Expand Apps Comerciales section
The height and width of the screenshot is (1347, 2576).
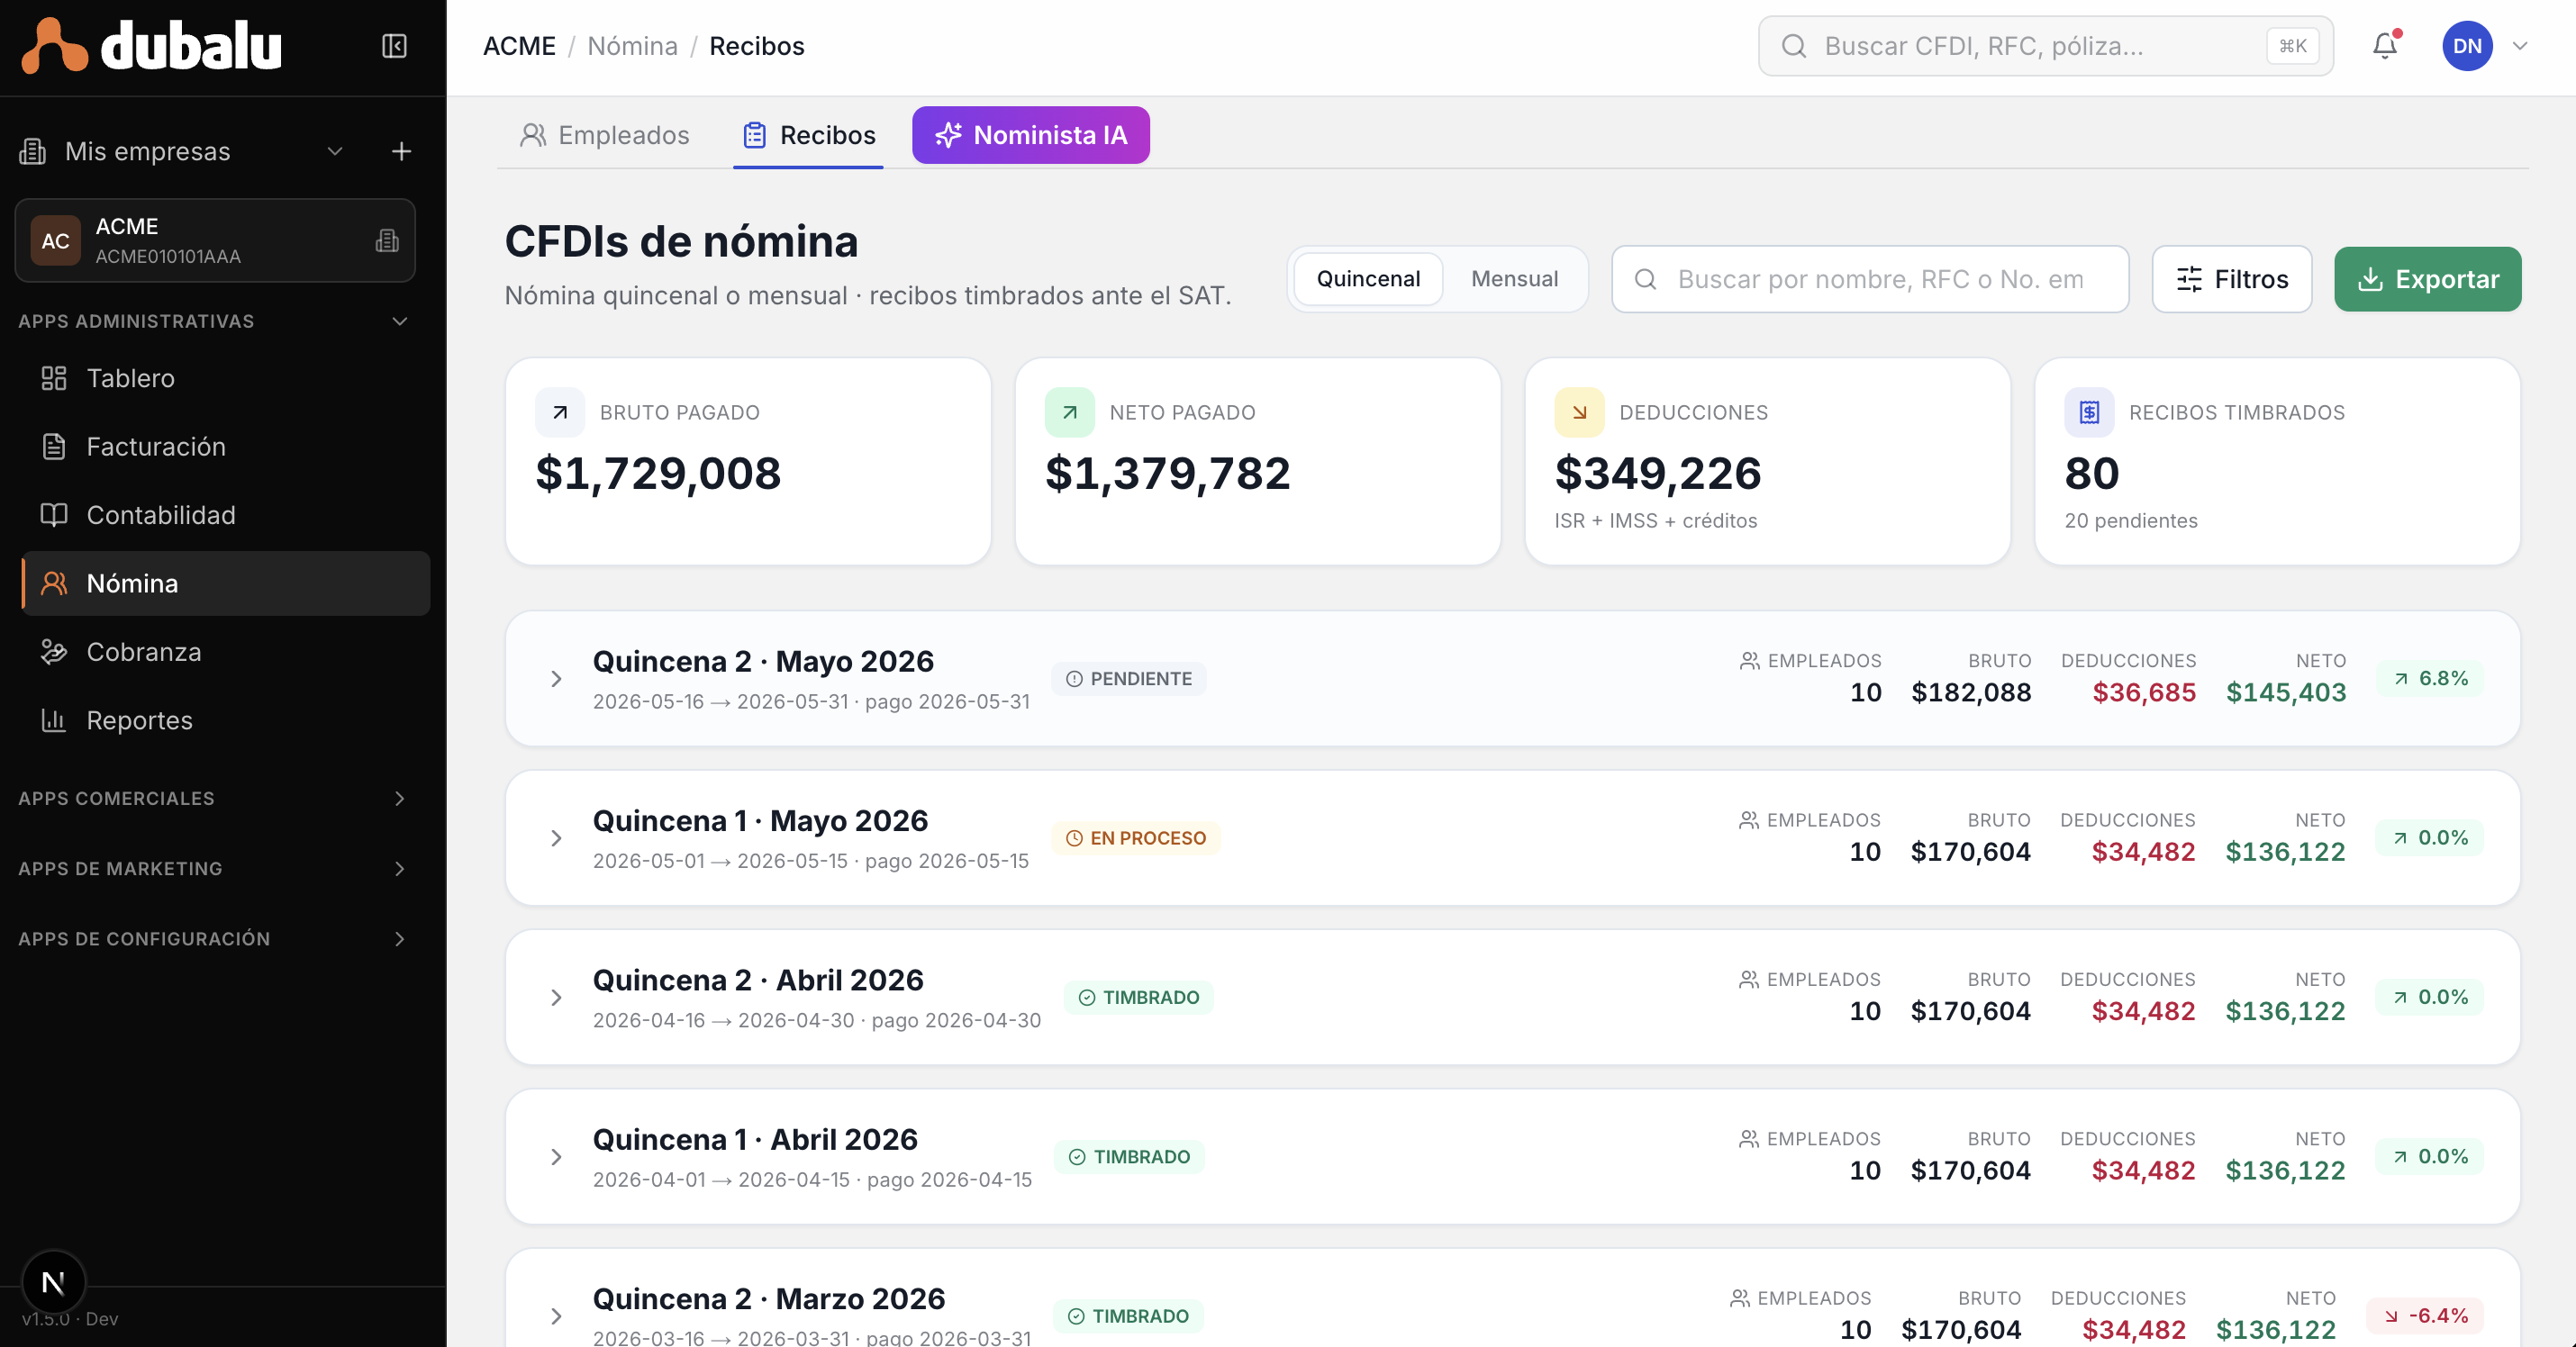[400, 798]
